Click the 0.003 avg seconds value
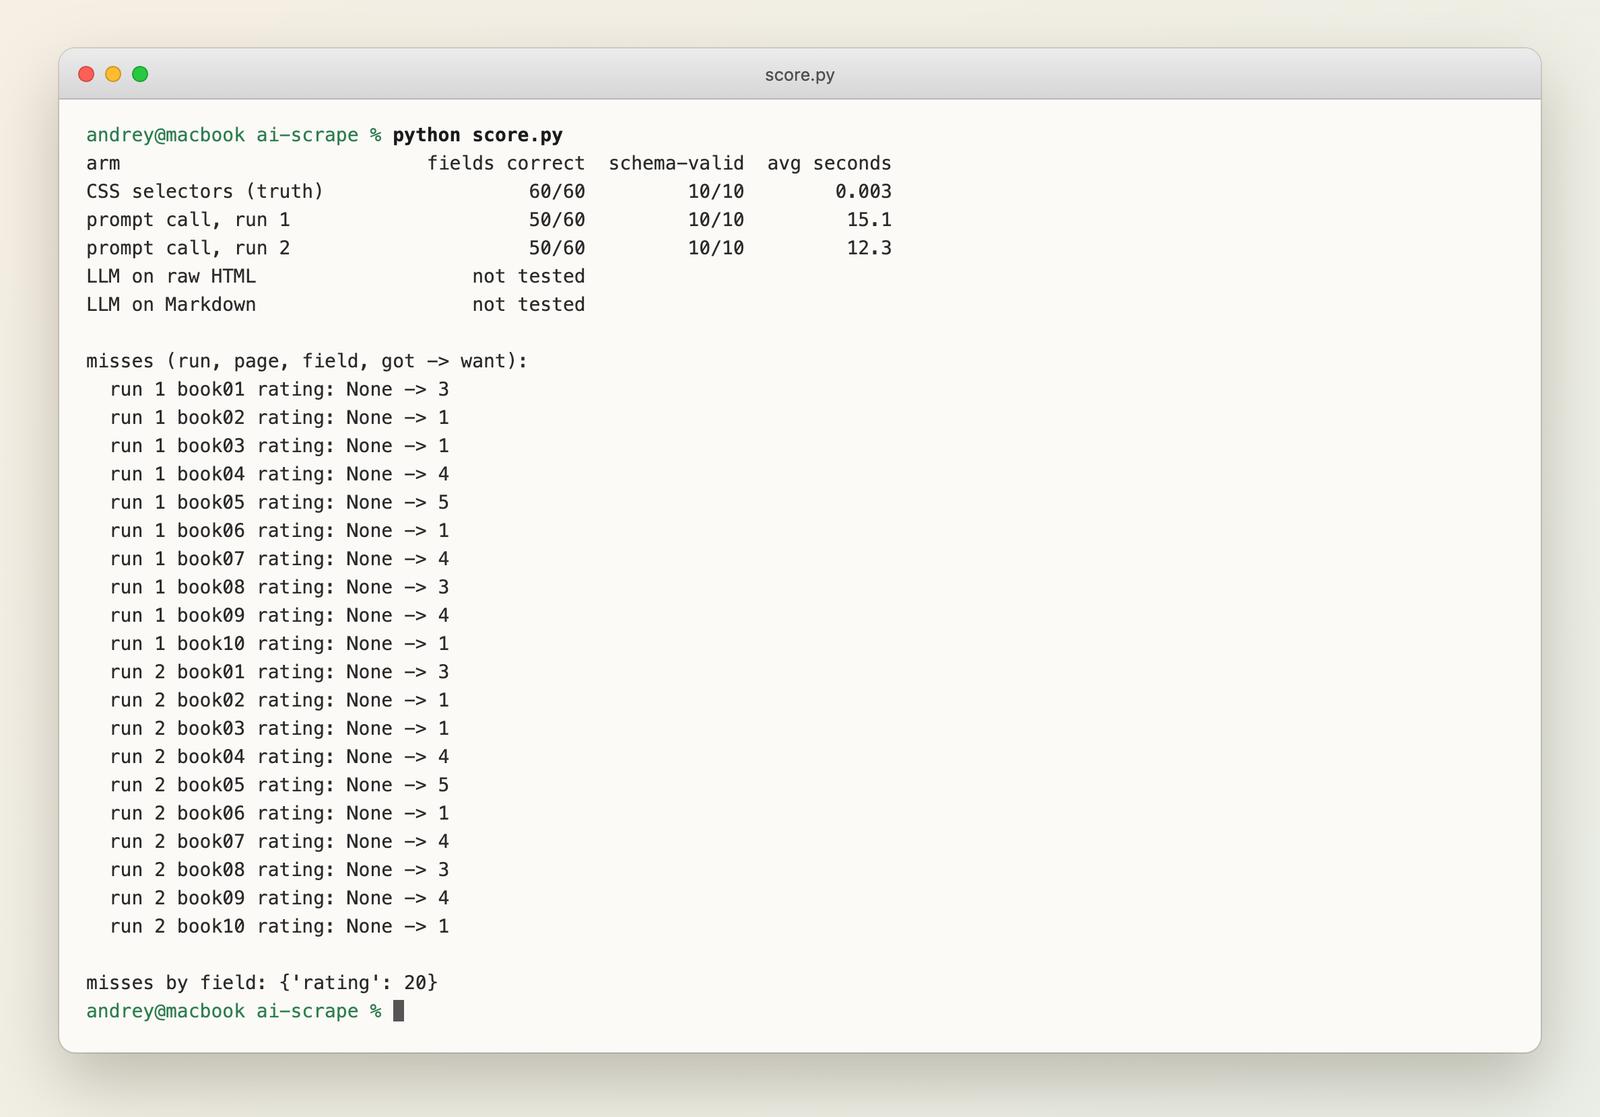The image size is (1600, 1117). pos(863,191)
